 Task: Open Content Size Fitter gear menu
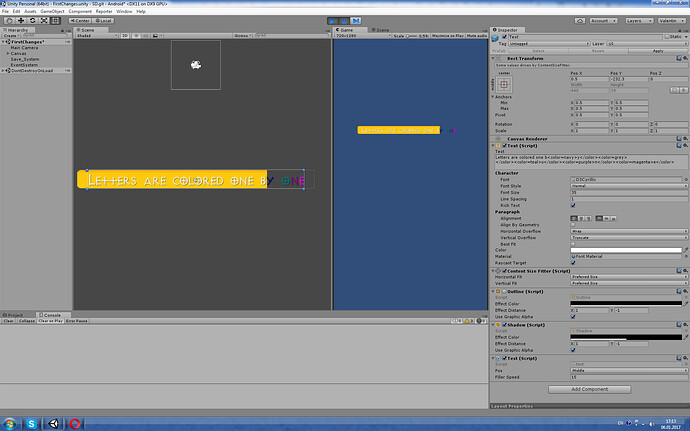685,271
